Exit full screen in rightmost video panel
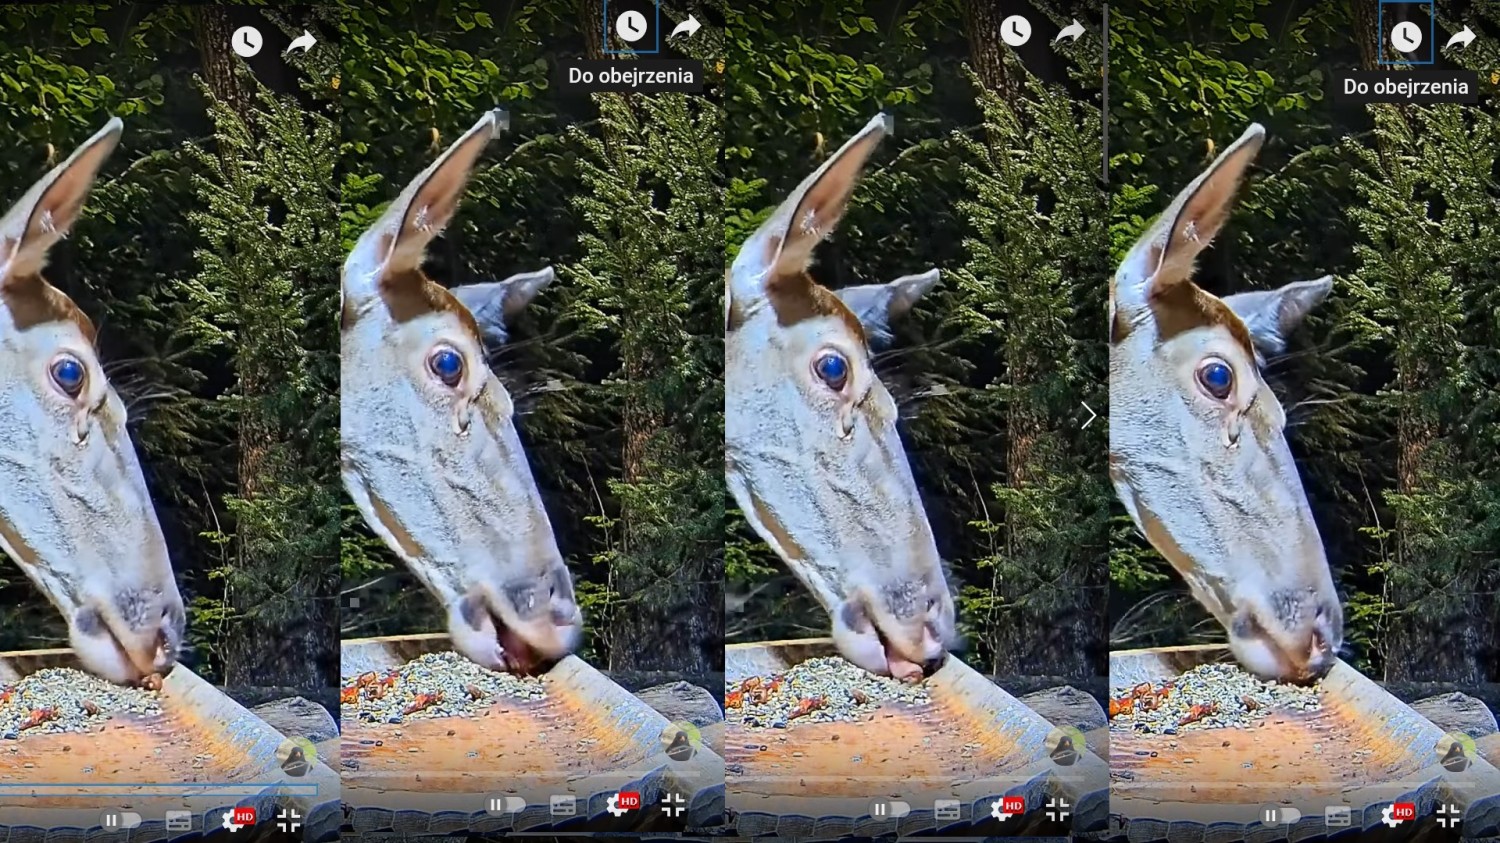The width and height of the screenshot is (1500, 843). [x=1448, y=816]
